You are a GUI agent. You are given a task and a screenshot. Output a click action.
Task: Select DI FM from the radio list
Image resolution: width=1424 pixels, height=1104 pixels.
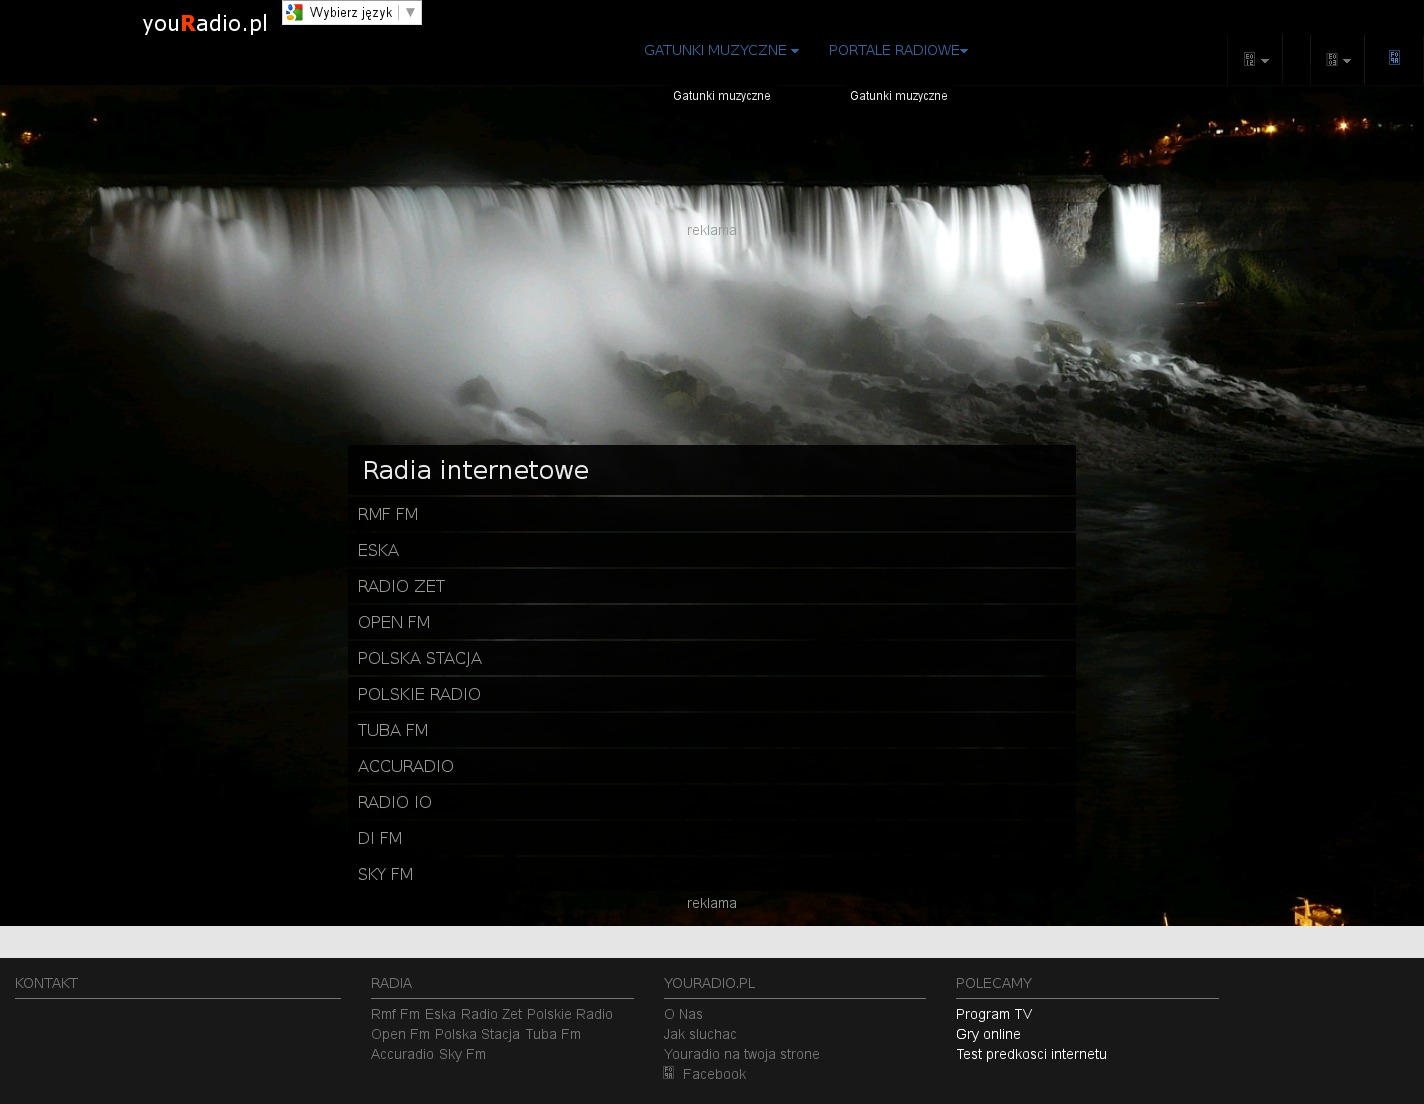pos(379,838)
